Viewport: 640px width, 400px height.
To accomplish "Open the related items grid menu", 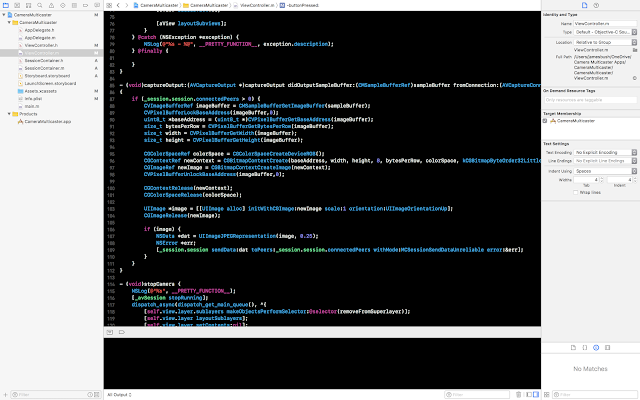I will pyautogui.click(x=109, y=5).
